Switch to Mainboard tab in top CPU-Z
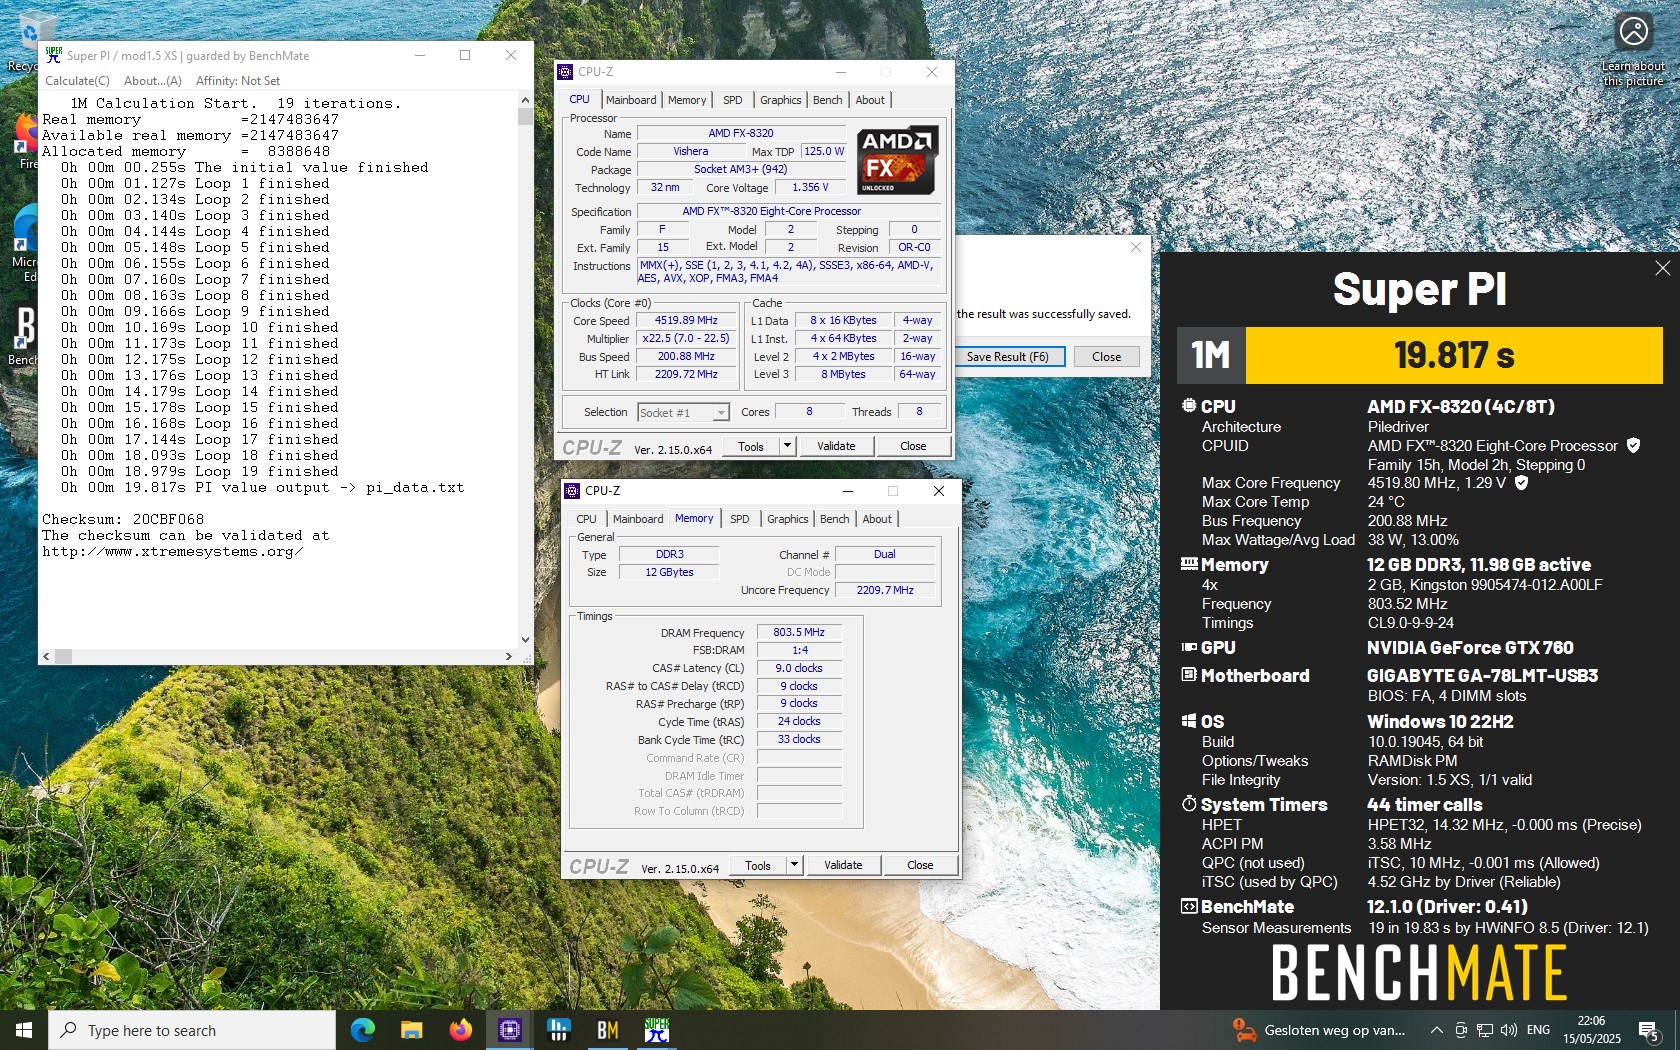 (x=631, y=100)
